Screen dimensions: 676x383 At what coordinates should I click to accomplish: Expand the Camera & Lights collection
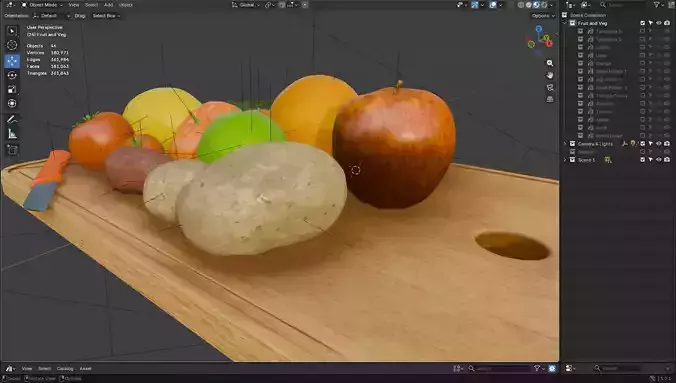coord(565,144)
